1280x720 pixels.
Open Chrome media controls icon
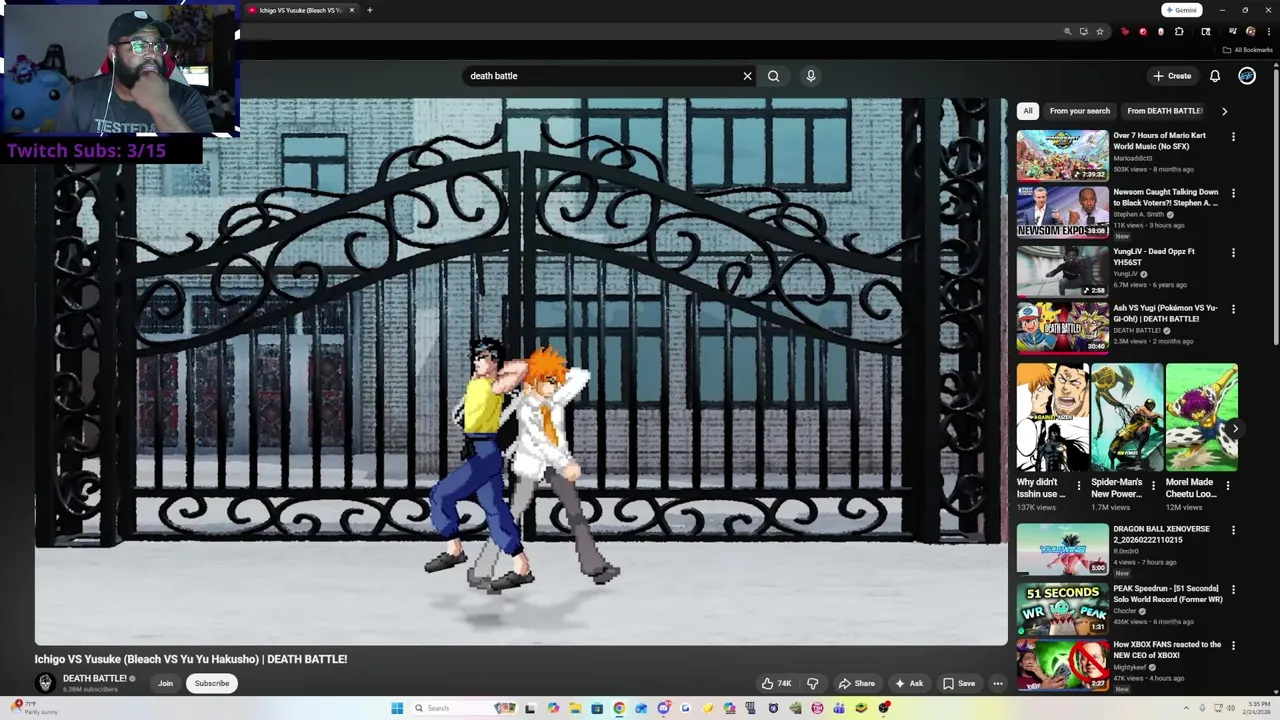coord(1233,31)
